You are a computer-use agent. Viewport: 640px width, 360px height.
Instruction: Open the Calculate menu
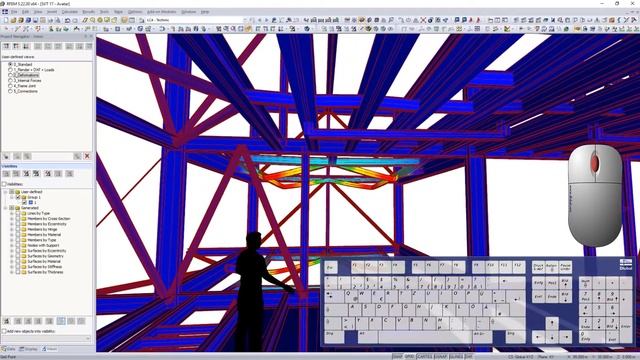click(x=69, y=12)
